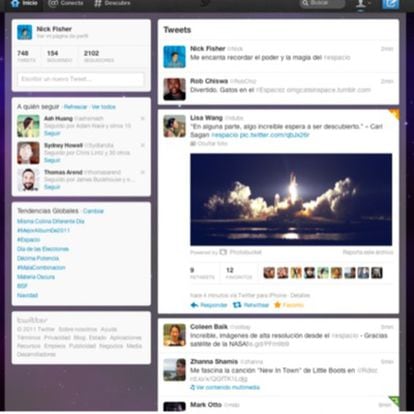
Task: Reply to Lisa Wang's tweet
Action: (209, 305)
